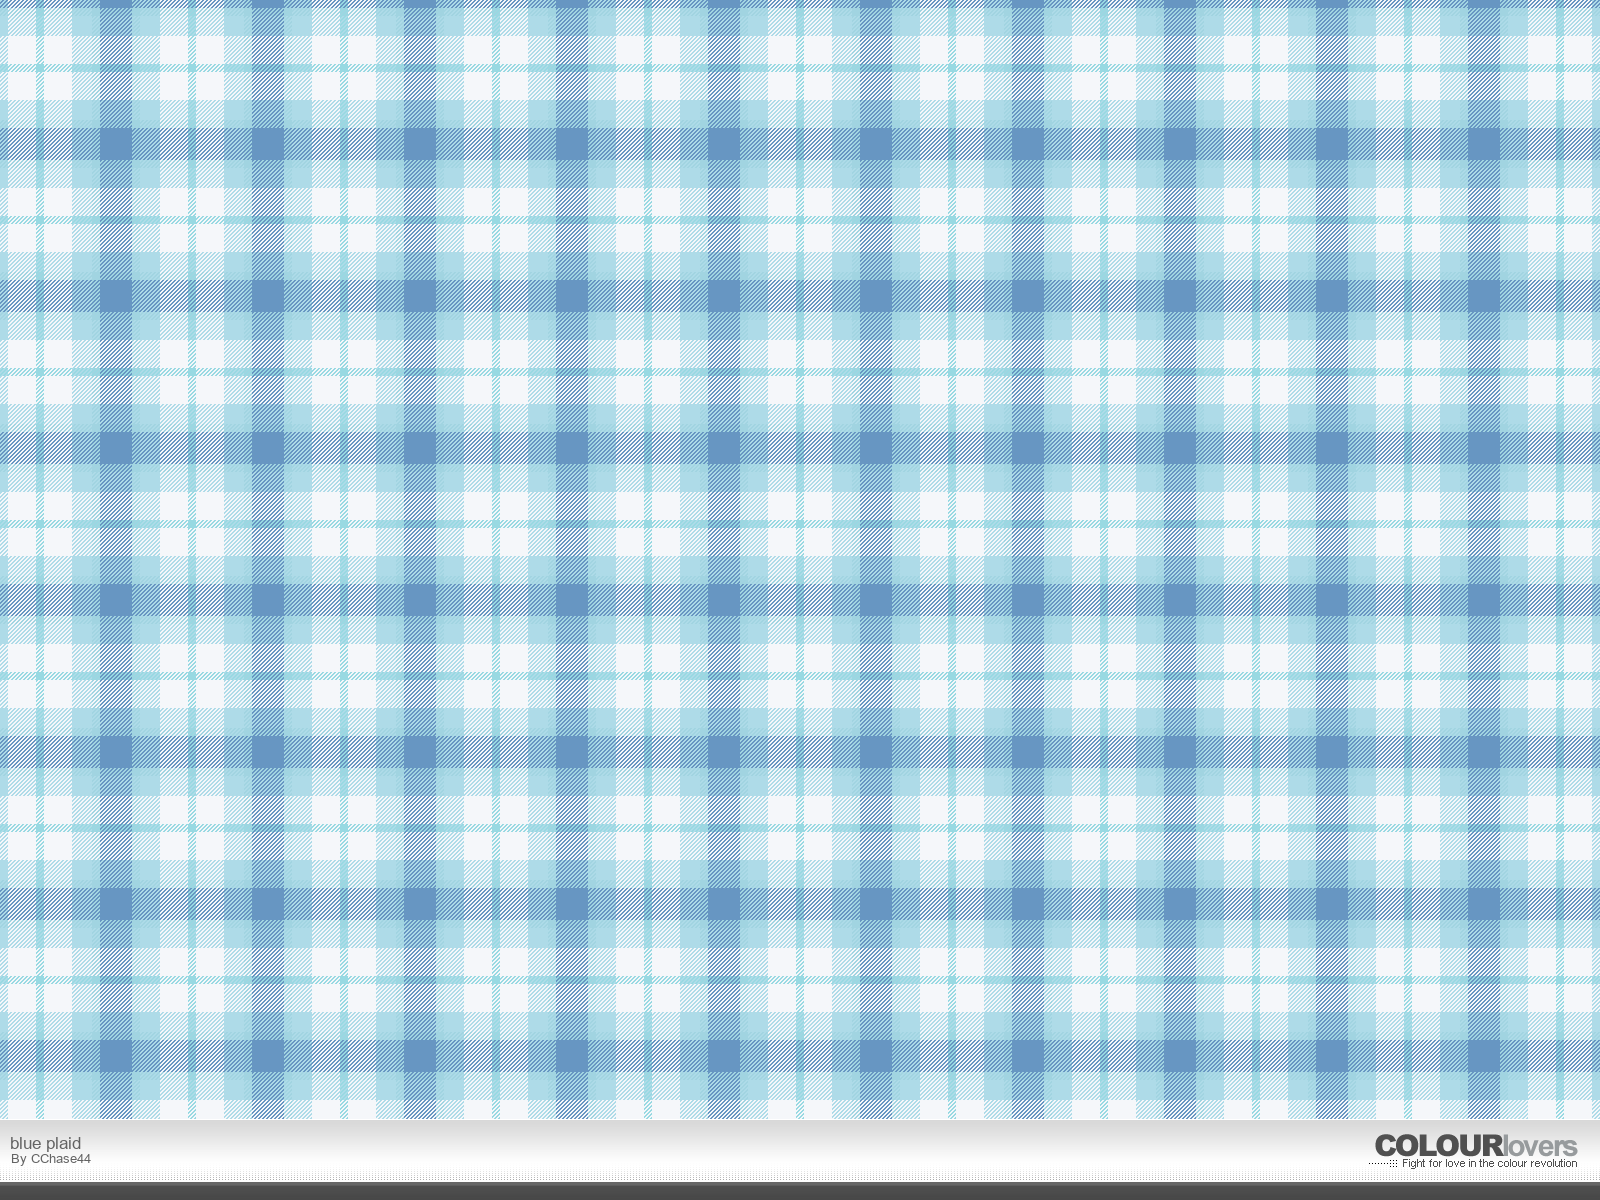Click the word 'Fight' in the tagline

pyautogui.click(x=1414, y=1163)
